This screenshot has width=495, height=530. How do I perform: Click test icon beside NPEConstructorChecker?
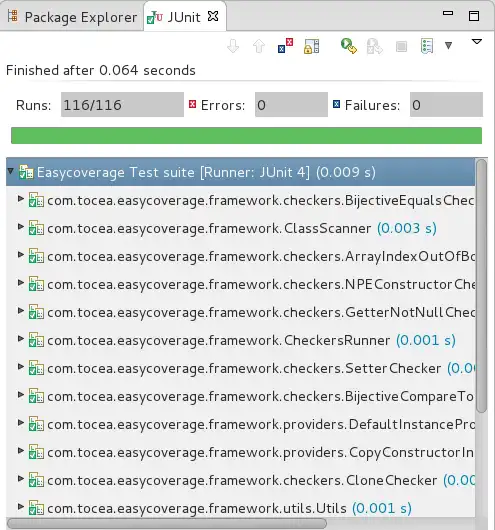36,284
